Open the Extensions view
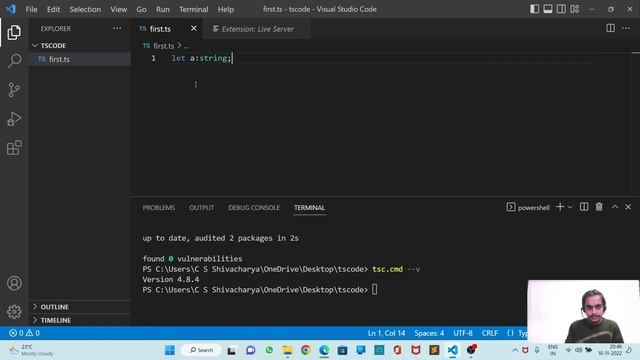Image resolution: width=640 pixels, height=360 pixels. (14, 148)
